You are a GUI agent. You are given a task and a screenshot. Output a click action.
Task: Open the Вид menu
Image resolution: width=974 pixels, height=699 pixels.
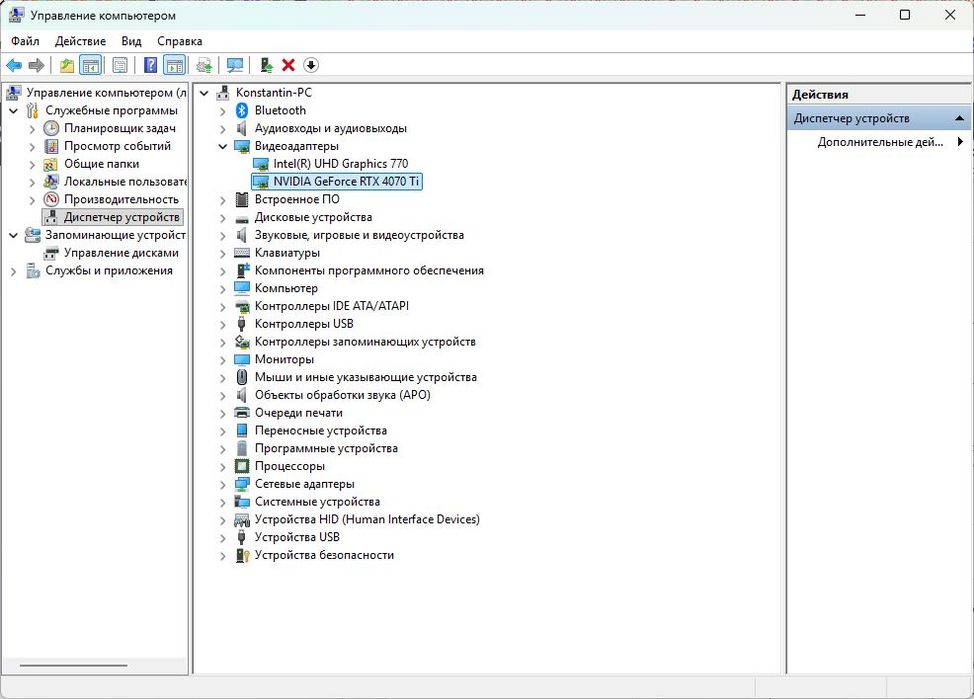[131, 41]
